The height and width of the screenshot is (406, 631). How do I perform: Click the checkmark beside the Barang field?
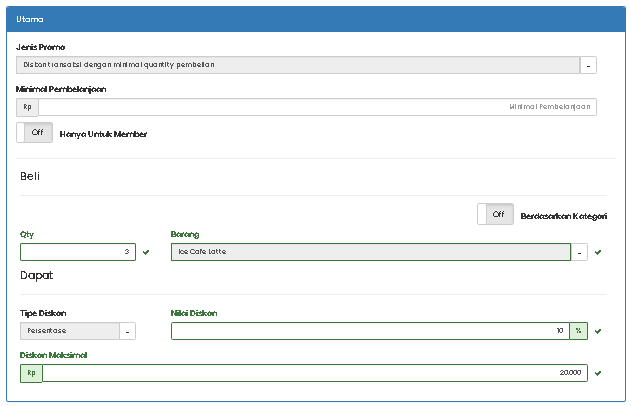click(598, 252)
